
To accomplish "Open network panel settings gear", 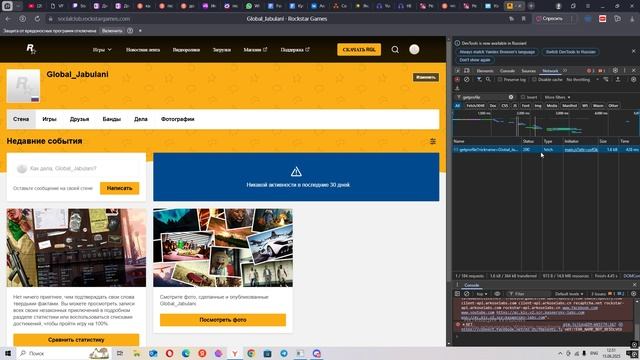I will (633, 80).
